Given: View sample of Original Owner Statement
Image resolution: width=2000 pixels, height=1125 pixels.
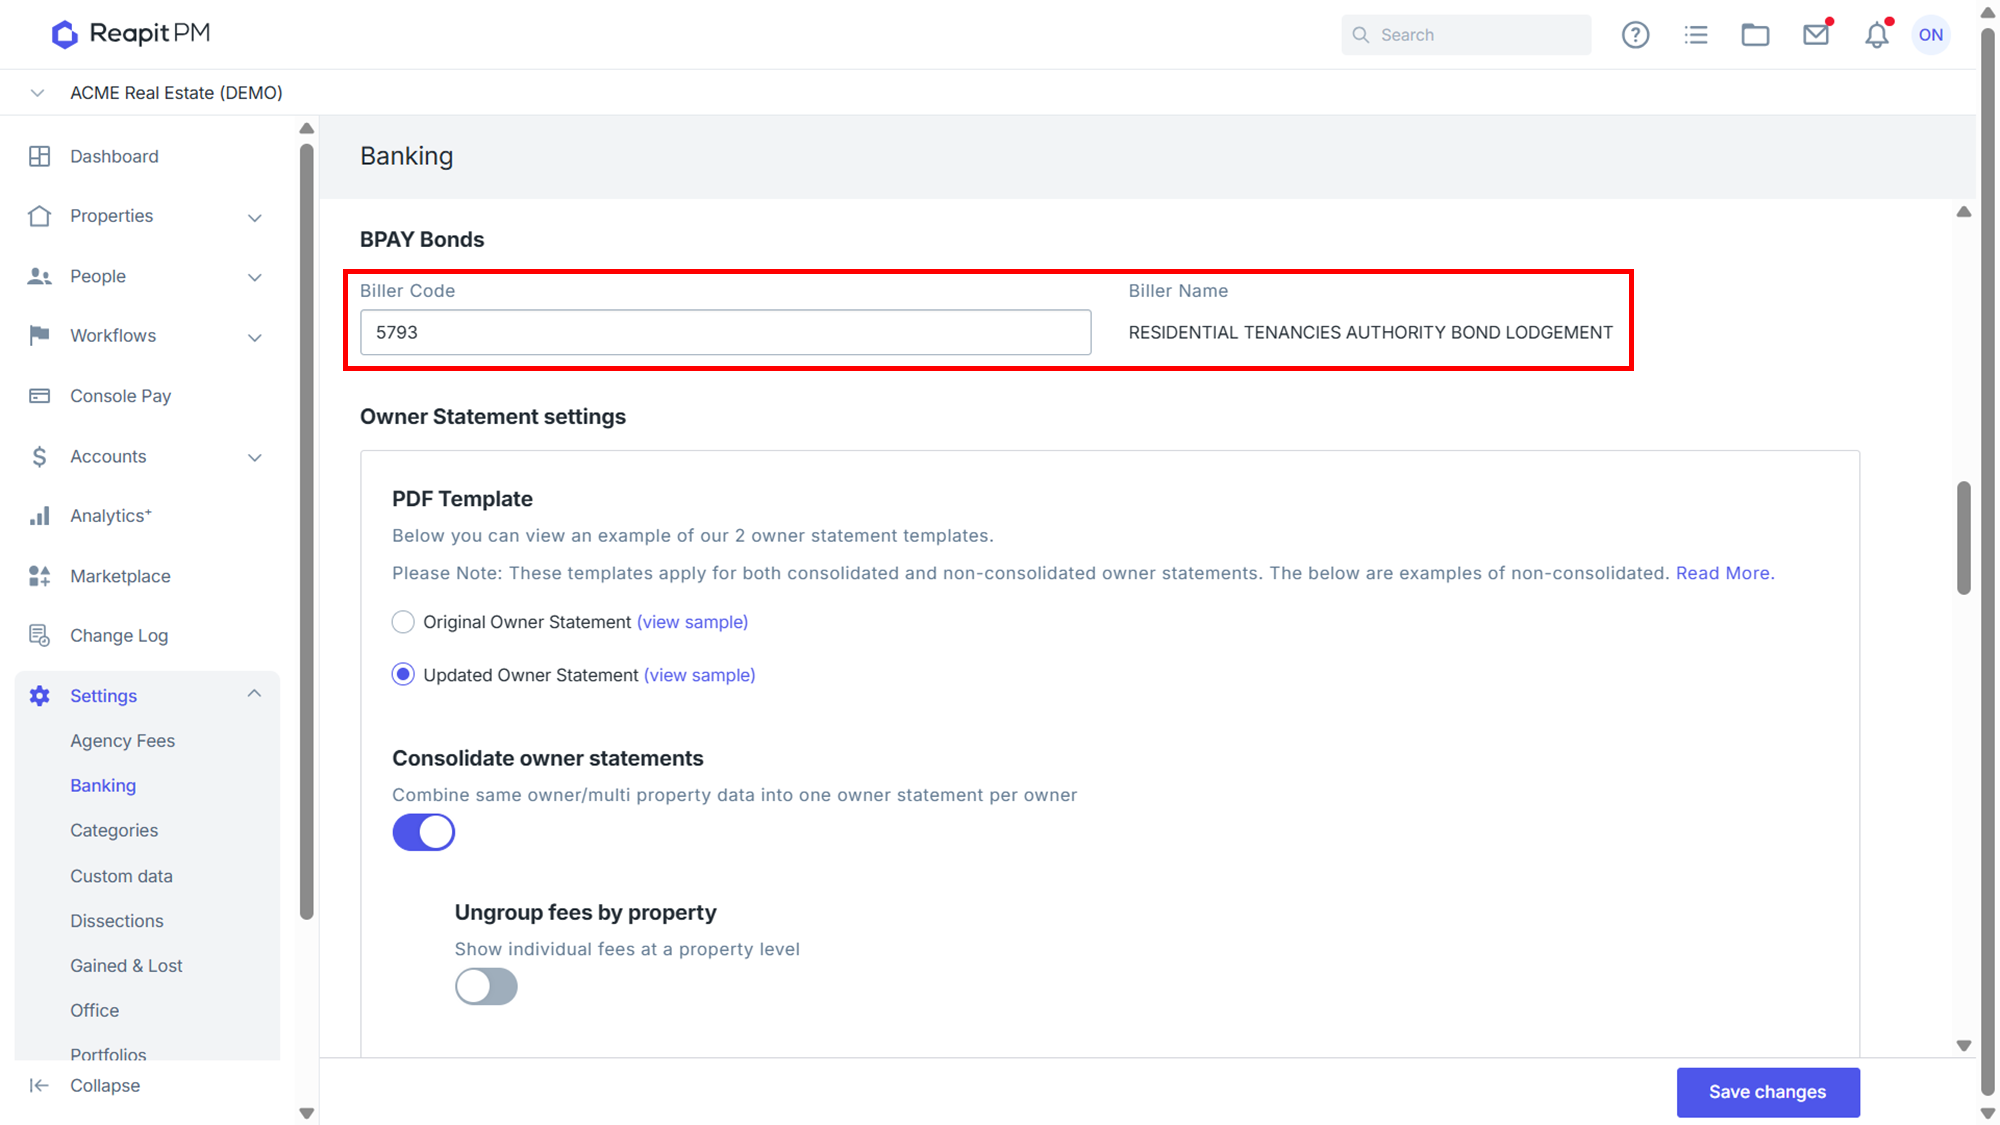Looking at the screenshot, I should point(692,622).
